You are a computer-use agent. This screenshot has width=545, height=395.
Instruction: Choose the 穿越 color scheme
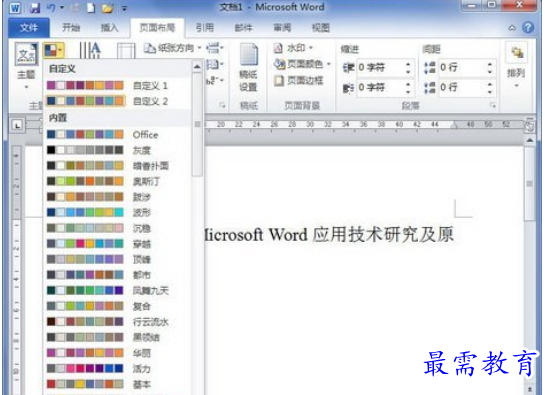(x=117, y=244)
